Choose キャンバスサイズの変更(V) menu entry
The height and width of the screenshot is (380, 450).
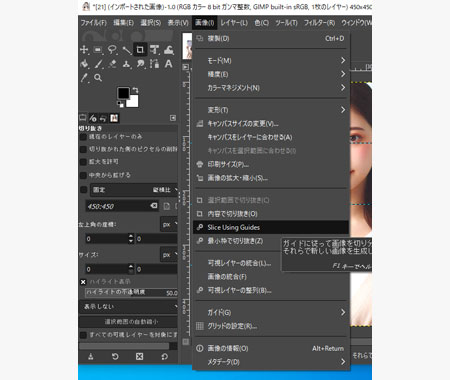271,124
